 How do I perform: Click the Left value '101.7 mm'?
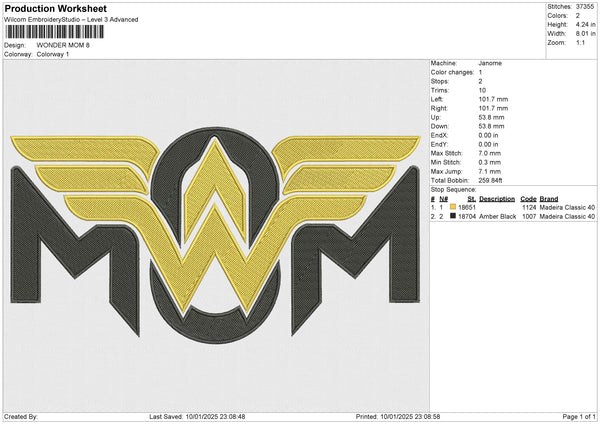pyautogui.click(x=493, y=99)
